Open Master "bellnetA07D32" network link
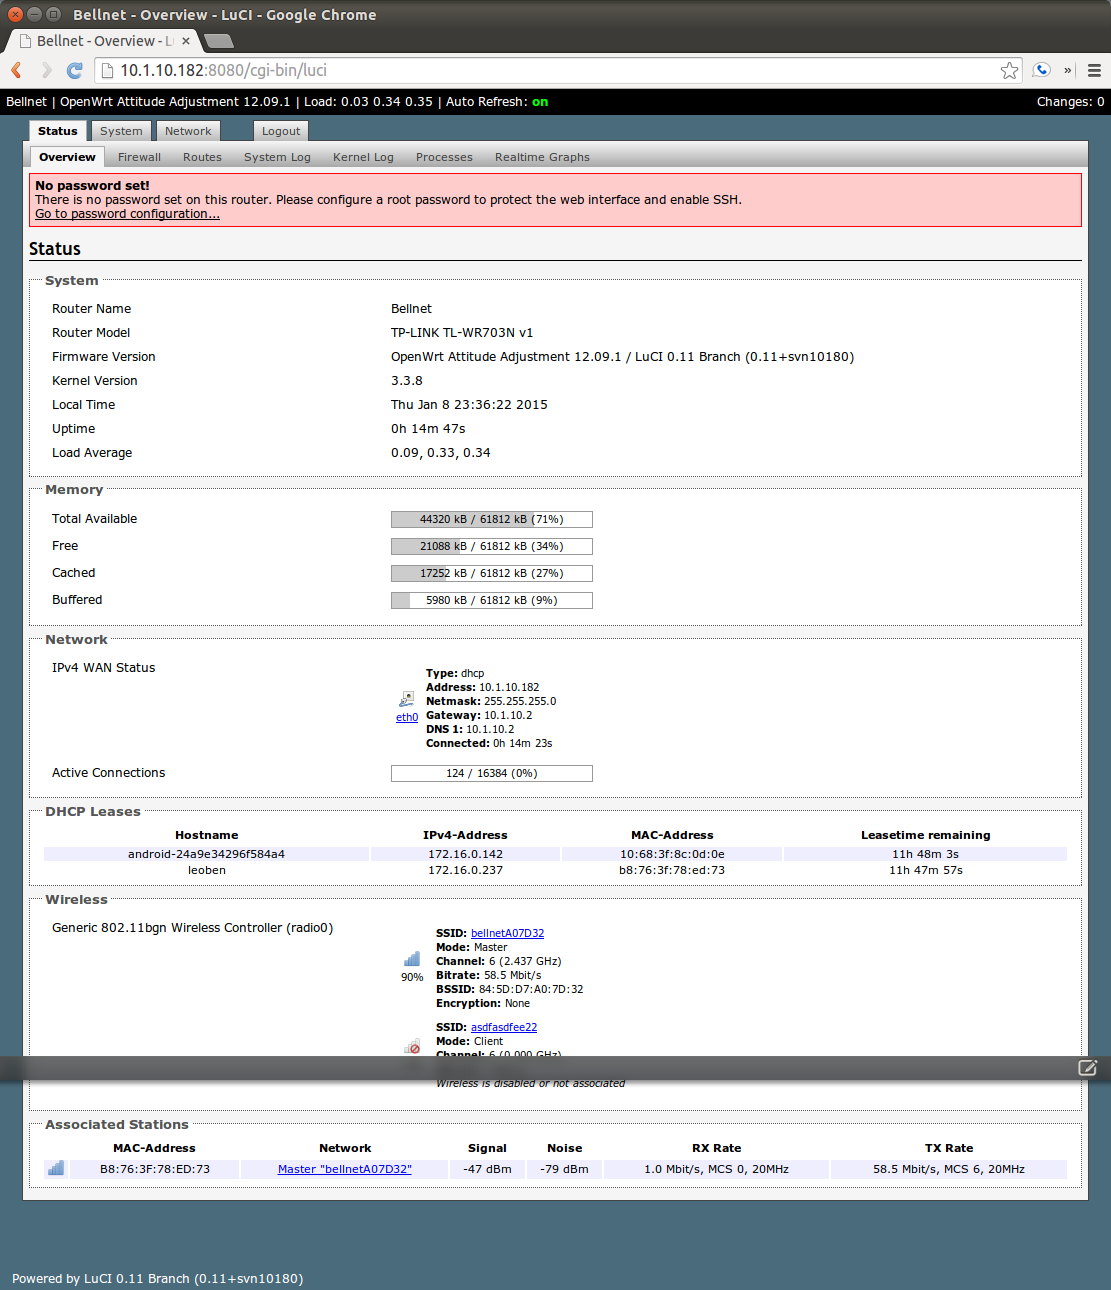The image size is (1111, 1290). pos(345,1169)
